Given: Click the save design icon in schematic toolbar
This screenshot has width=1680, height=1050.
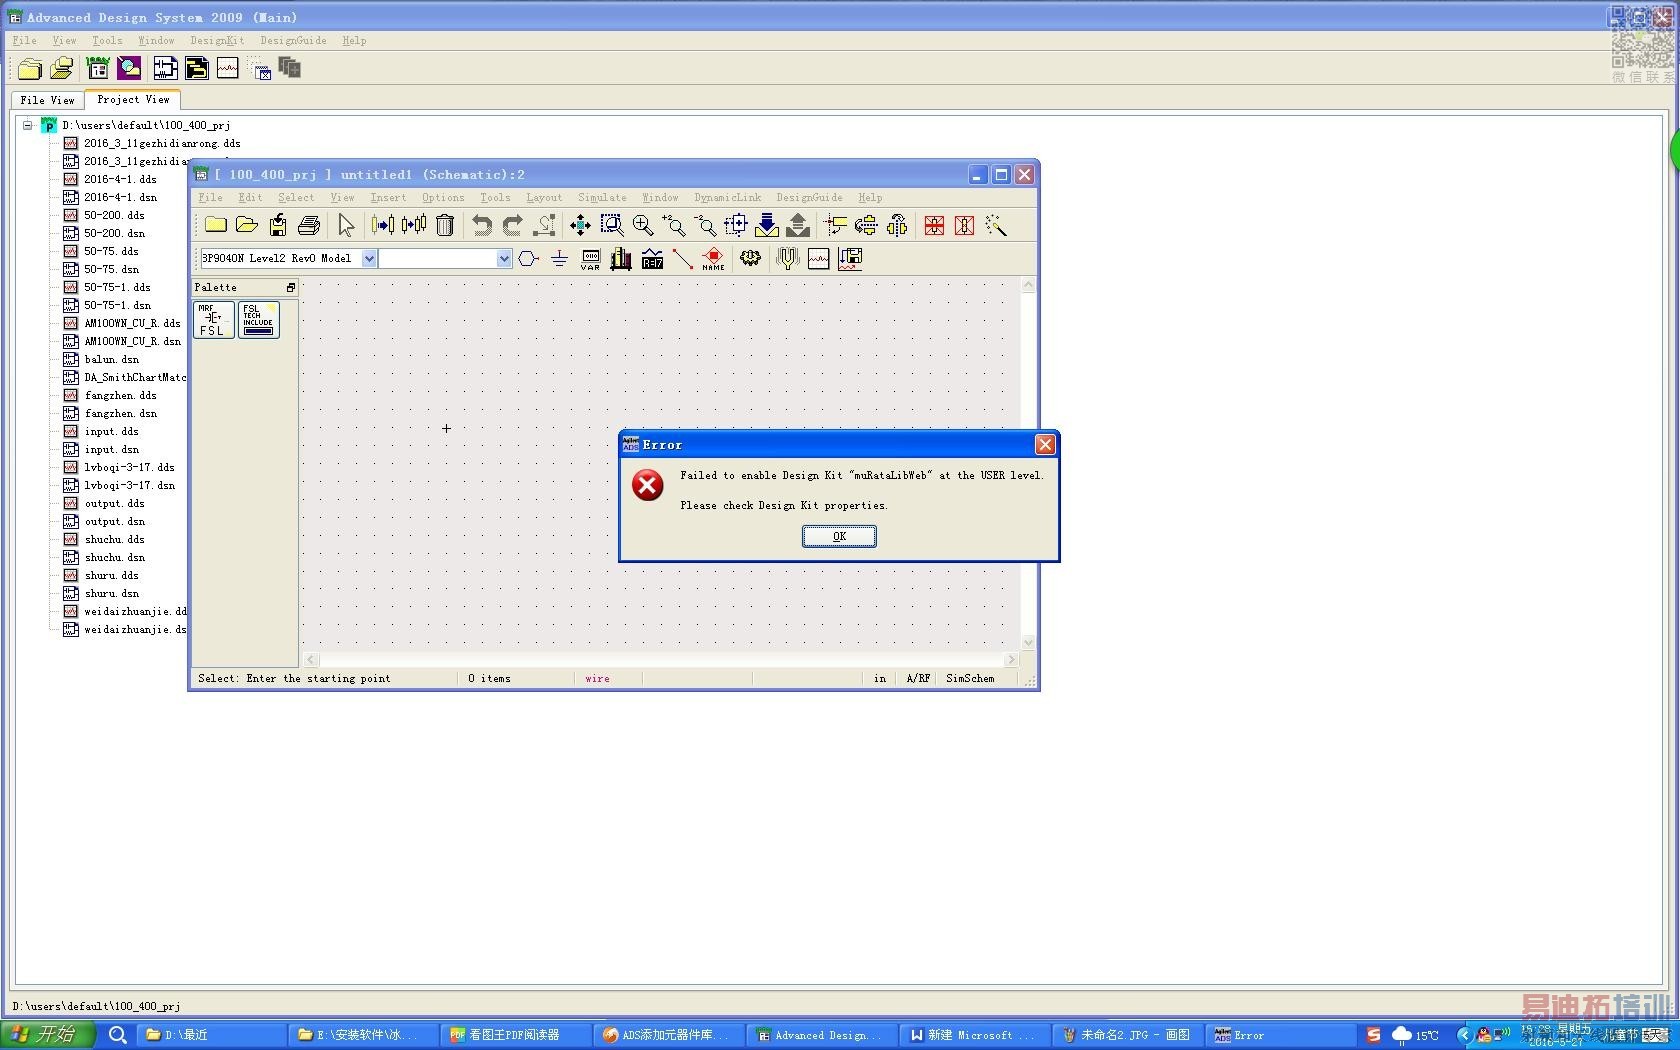Looking at the screenshot, I should point(278,226).
